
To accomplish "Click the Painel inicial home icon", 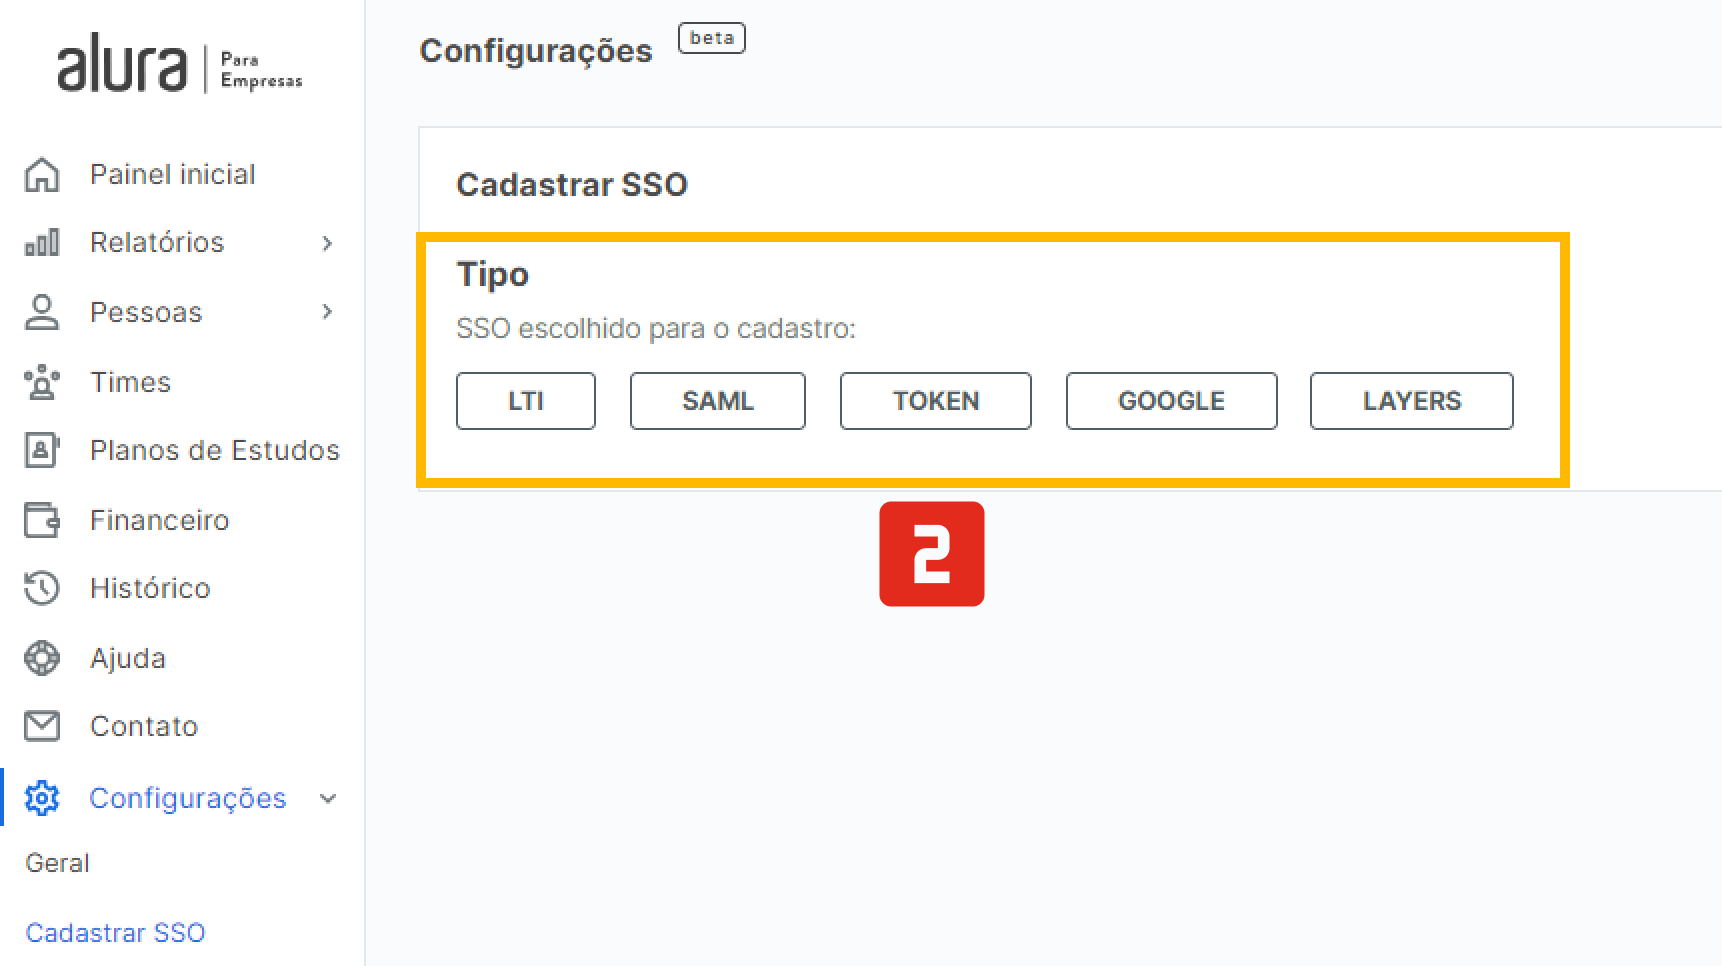I will pos(42,174).
